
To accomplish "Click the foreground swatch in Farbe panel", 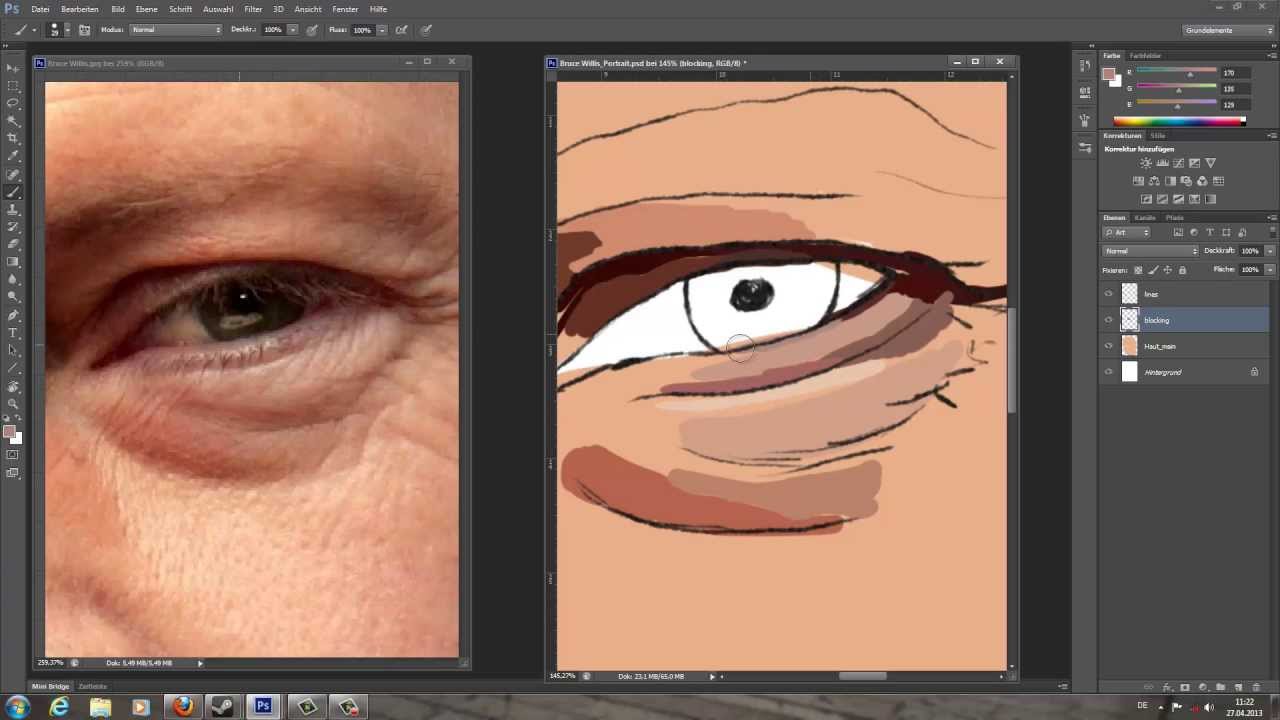I will point(1109,74).
